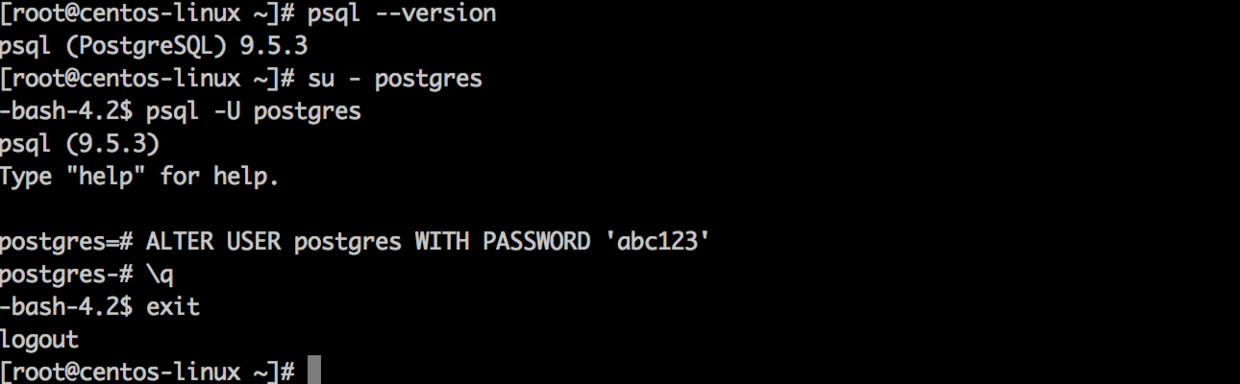The image size is (1240, 384).
Task: Click the gray block cursor at the prompt
Action: pos(314,371)
